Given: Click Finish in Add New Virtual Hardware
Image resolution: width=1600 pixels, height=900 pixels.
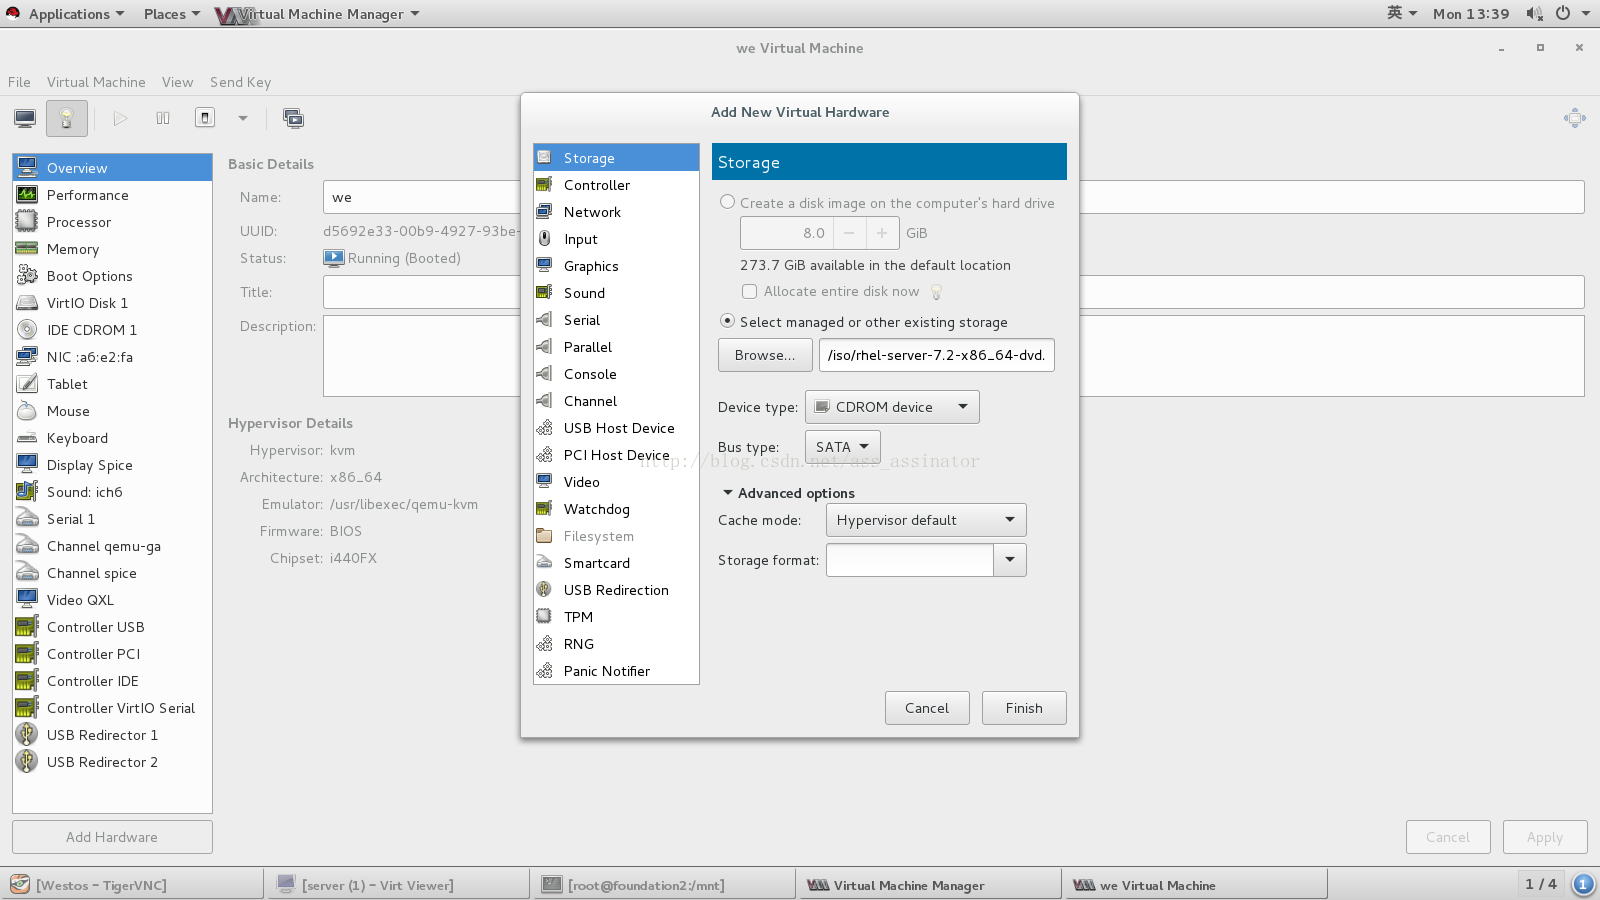Looking at the screenshot, I should [1024, 708].
